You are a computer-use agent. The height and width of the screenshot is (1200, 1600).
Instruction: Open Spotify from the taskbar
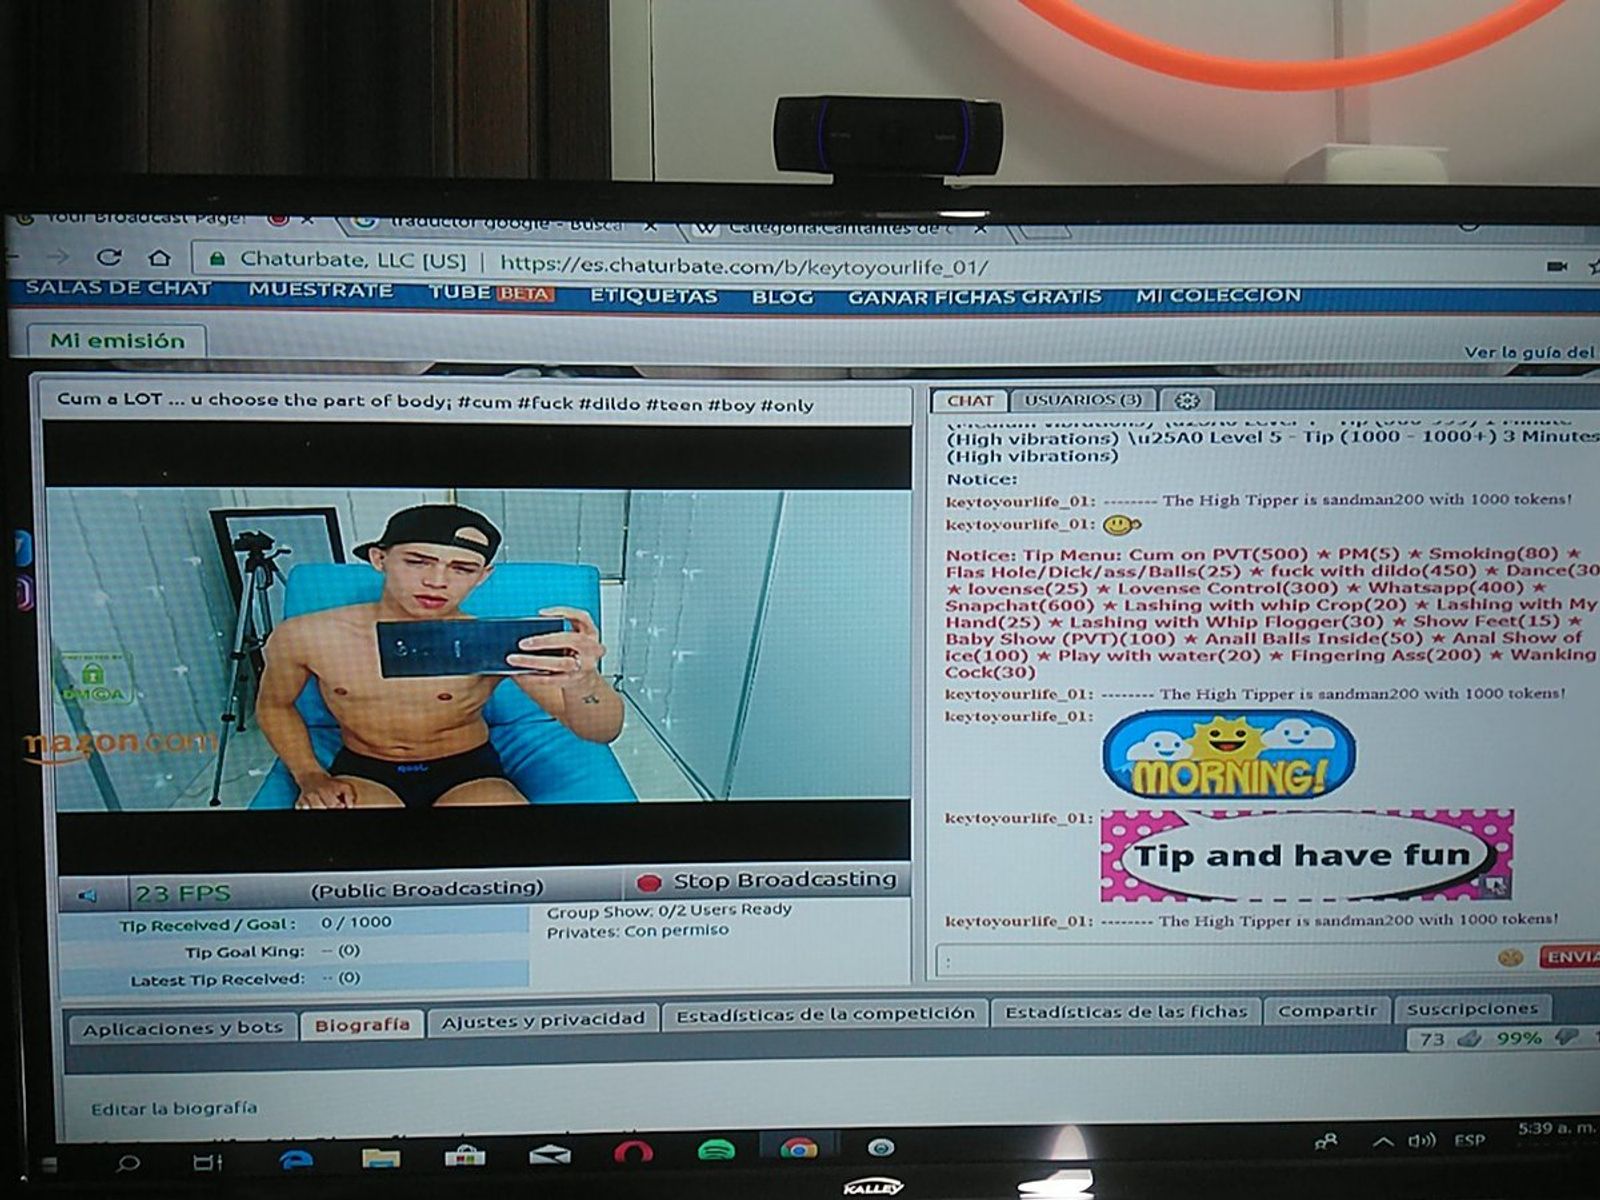715,1151
